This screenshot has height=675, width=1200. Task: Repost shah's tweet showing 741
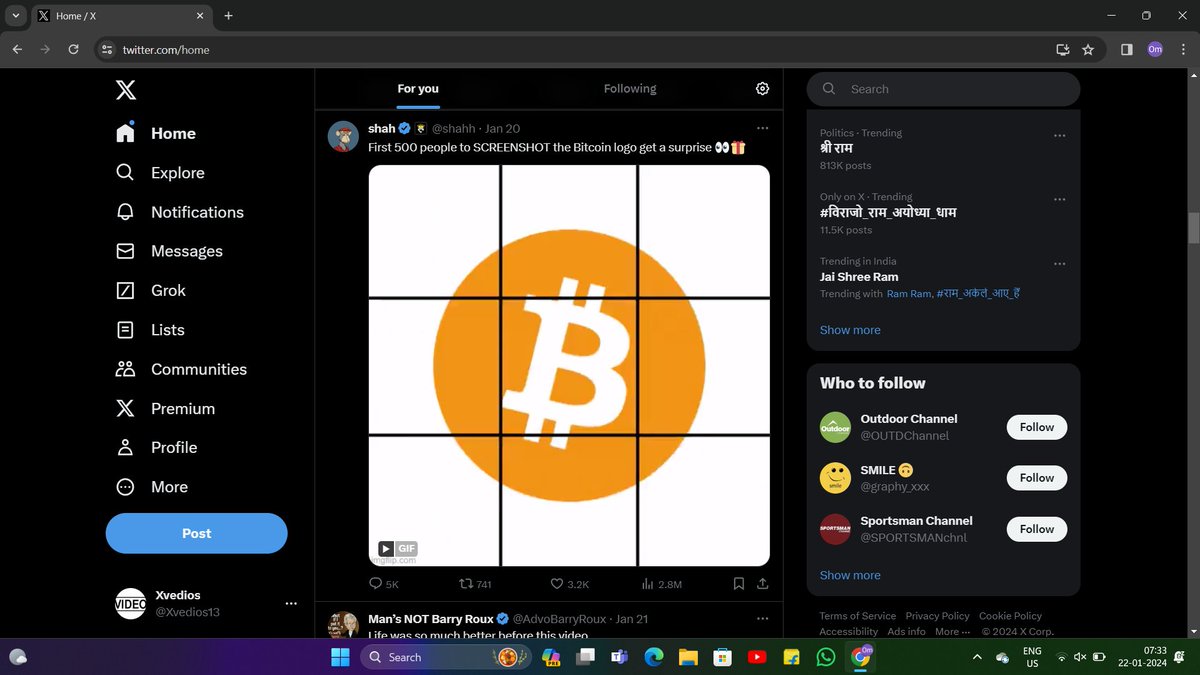coord(475,584)
